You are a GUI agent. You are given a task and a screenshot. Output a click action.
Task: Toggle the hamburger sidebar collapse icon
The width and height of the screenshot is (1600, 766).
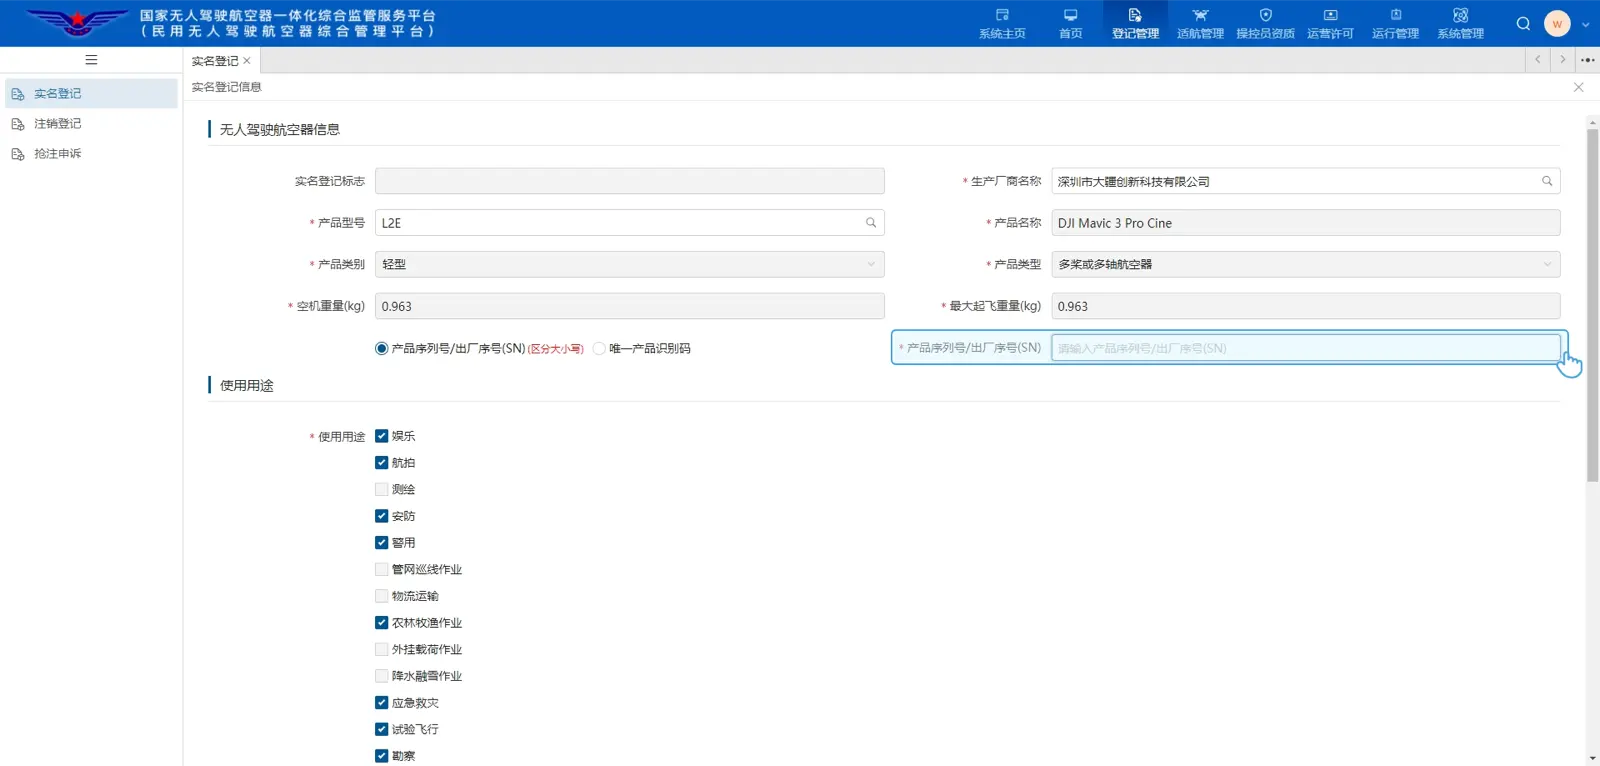(91, 60)
